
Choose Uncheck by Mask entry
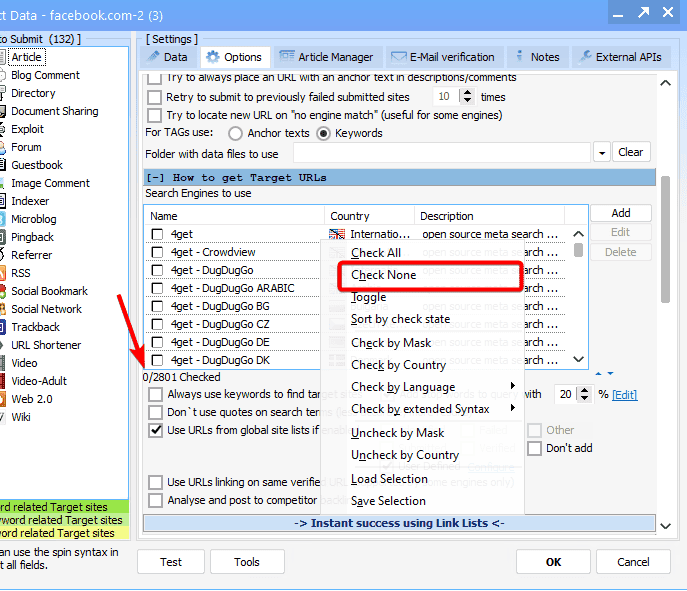422,433
